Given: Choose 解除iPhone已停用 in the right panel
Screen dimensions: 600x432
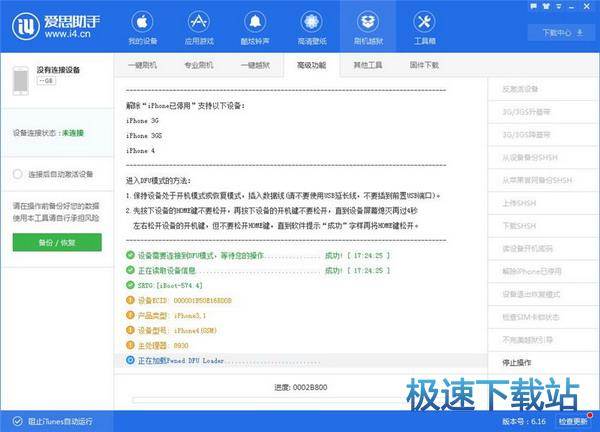Looking at the screenshot, I should click(532, 271).
